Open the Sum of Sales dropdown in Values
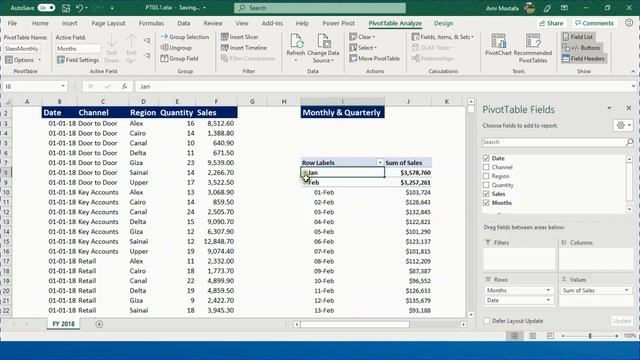This screenshot has width=640, height=360. pyautogui.click(x=627, y=290)
